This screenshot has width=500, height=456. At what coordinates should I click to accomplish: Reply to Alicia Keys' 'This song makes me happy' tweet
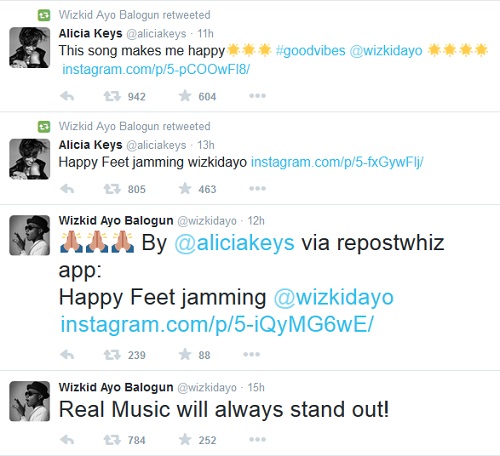[67, 96]
